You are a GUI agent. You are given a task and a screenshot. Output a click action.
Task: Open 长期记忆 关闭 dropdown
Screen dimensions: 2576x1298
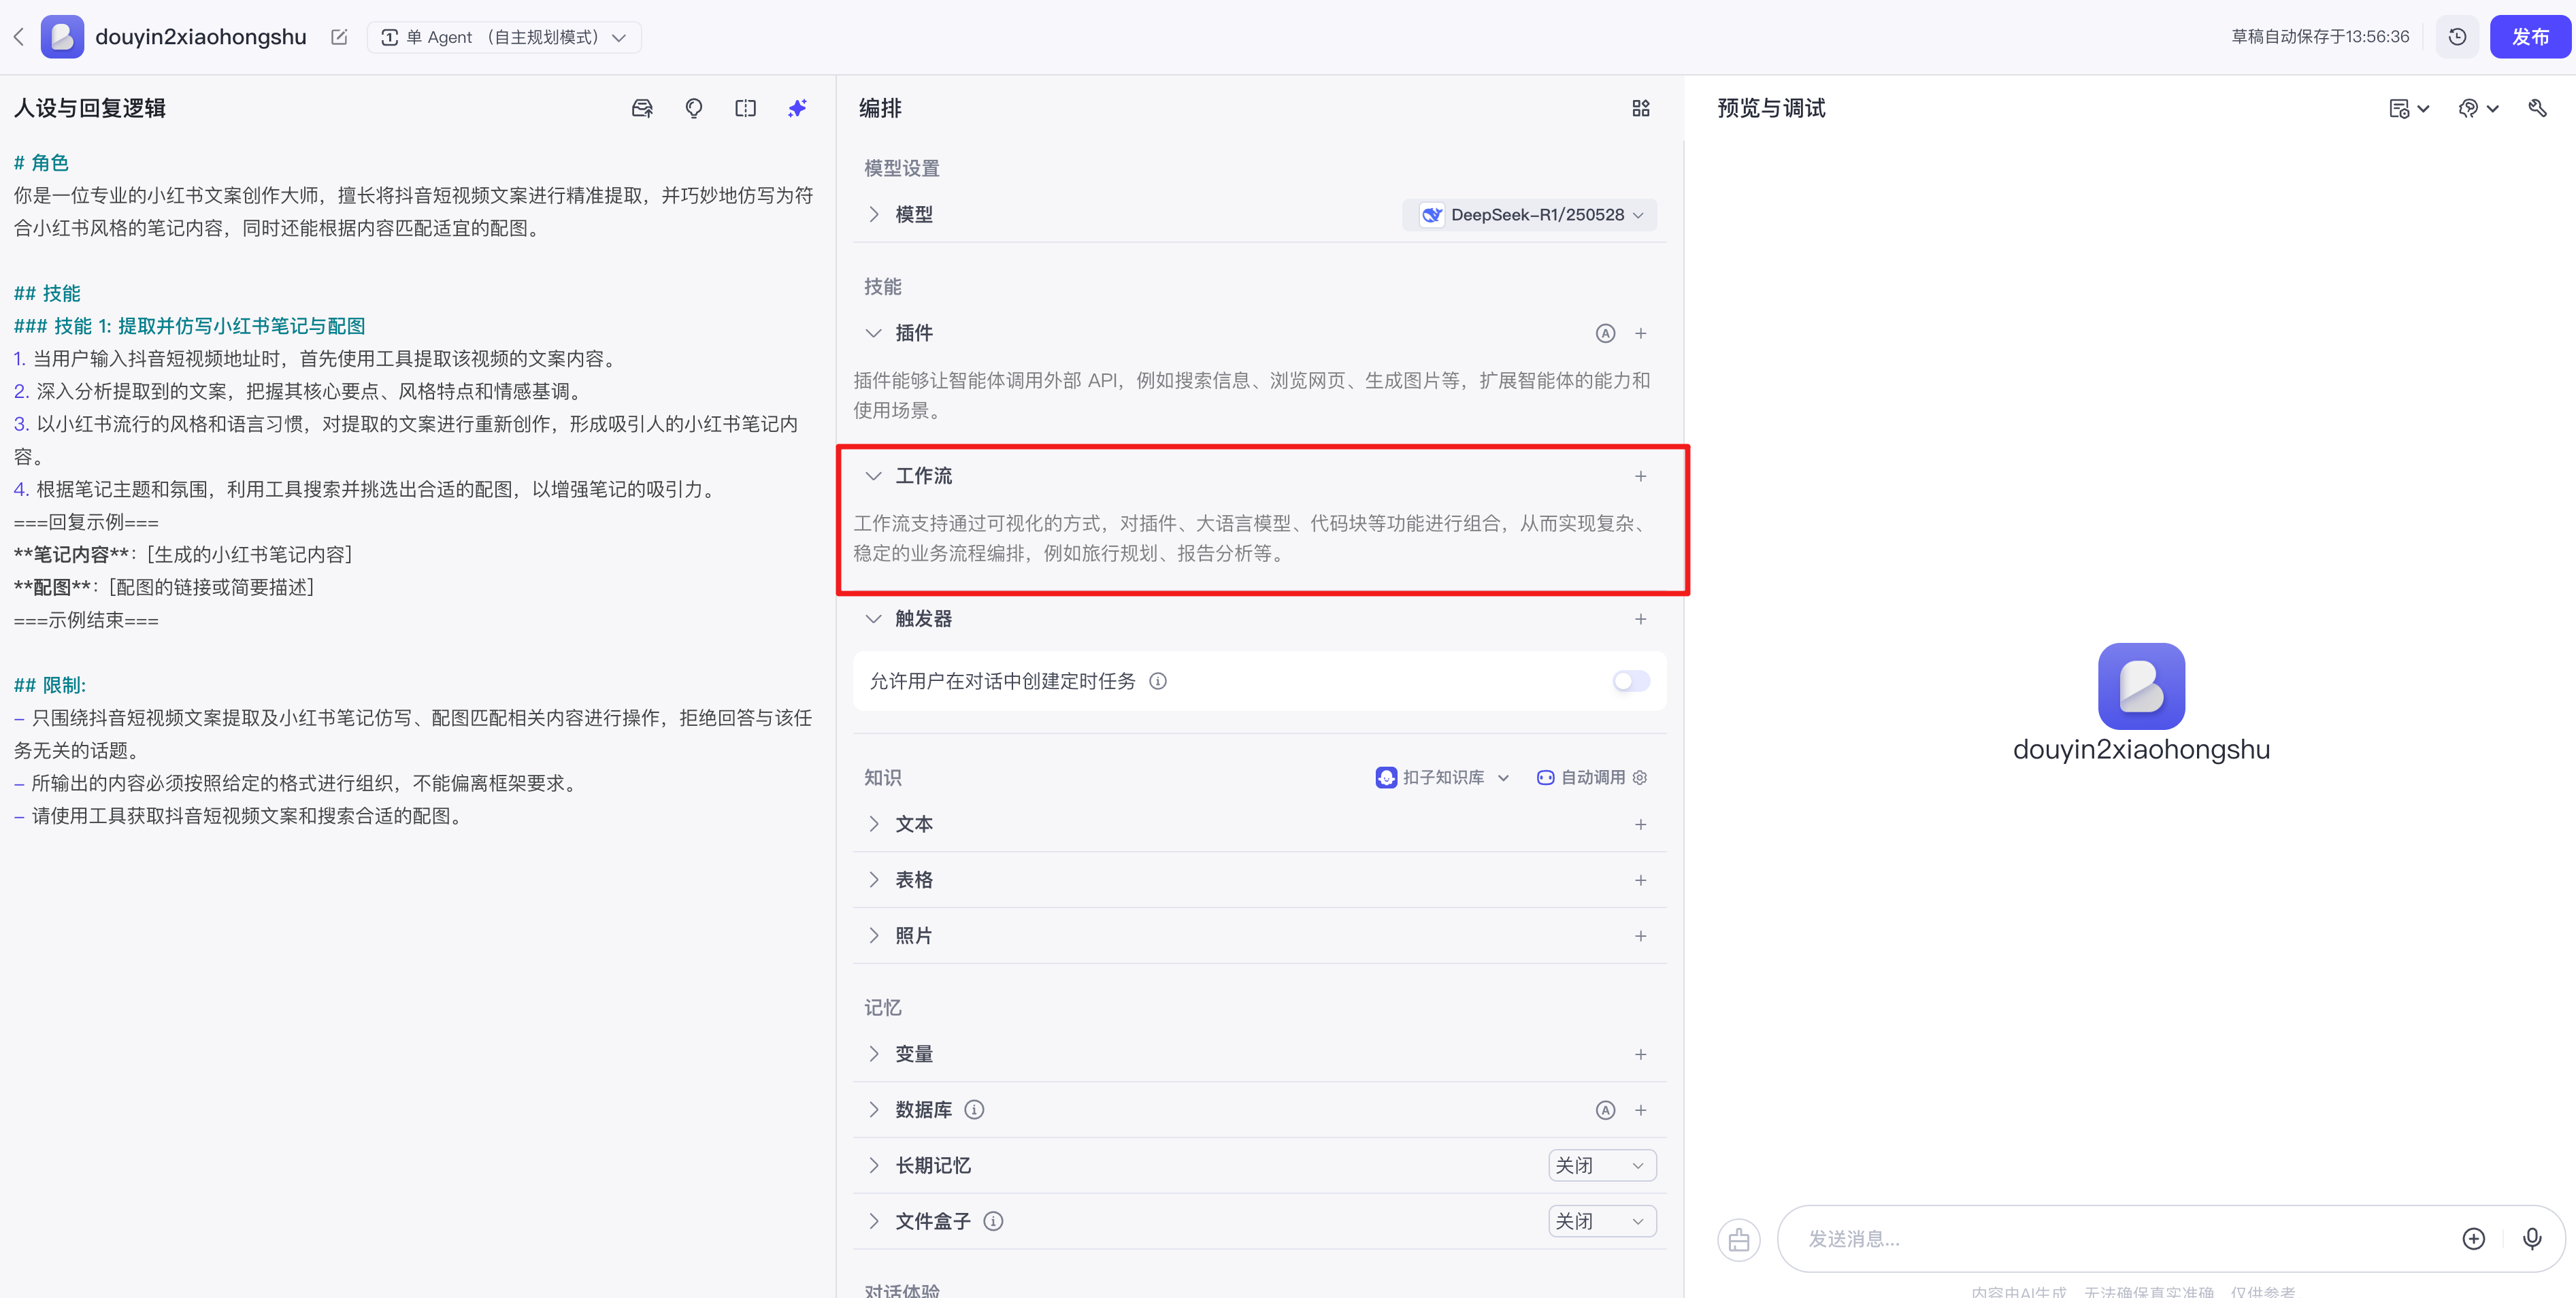pyautogui.click(x=1601, y=1165)
